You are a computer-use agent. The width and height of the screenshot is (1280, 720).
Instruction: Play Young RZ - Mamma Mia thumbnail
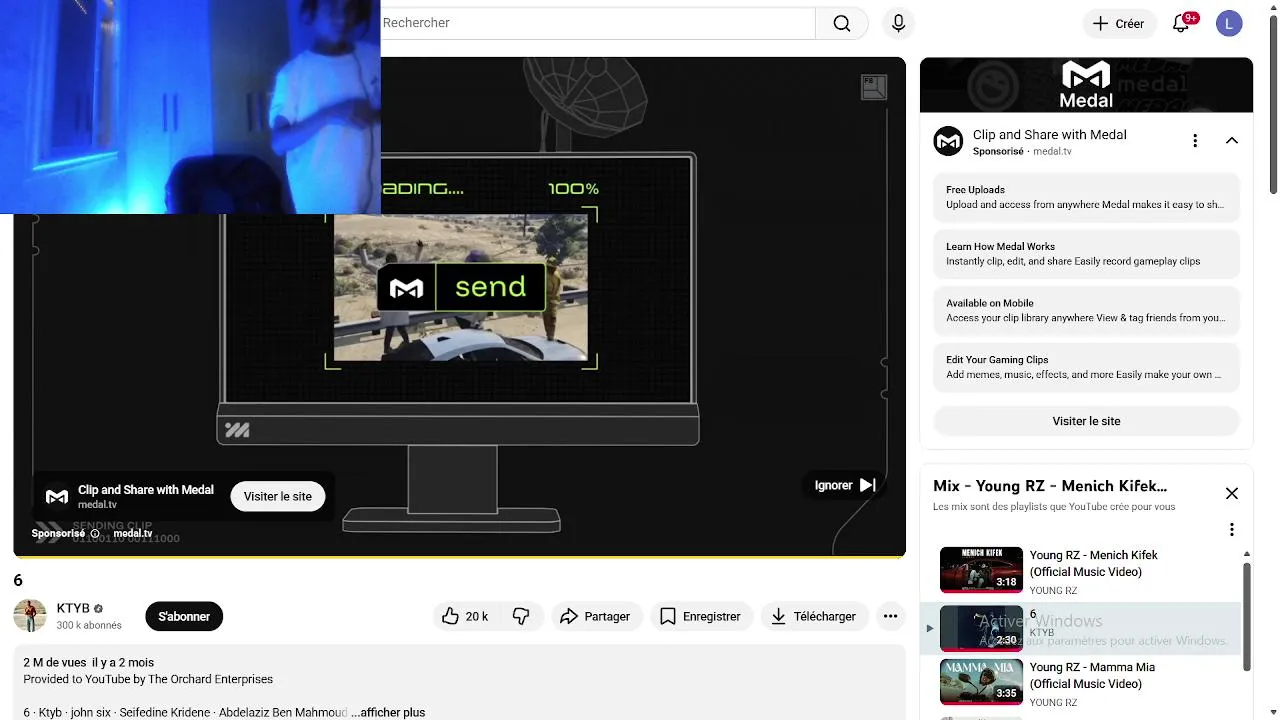(x=981, y=682)
